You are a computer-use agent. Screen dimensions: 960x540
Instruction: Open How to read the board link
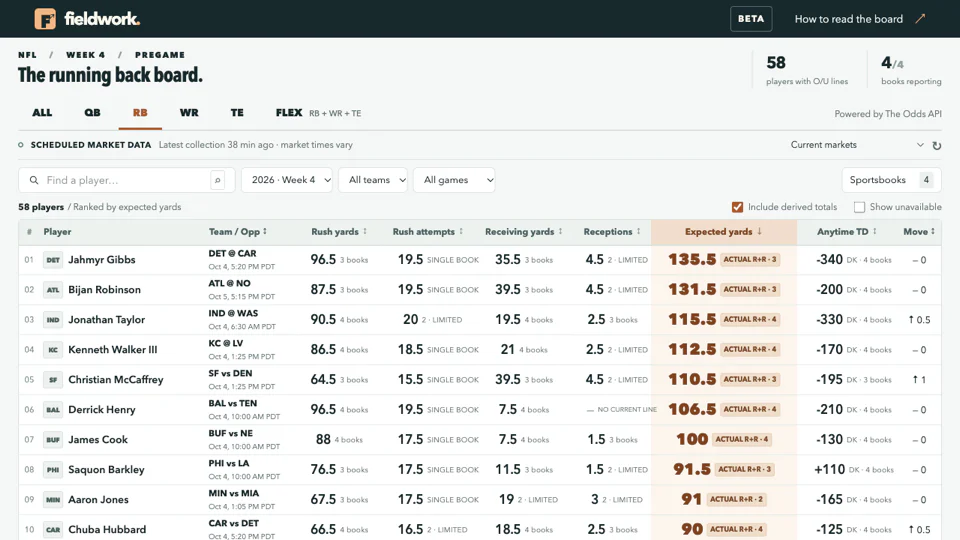point(849,19)
